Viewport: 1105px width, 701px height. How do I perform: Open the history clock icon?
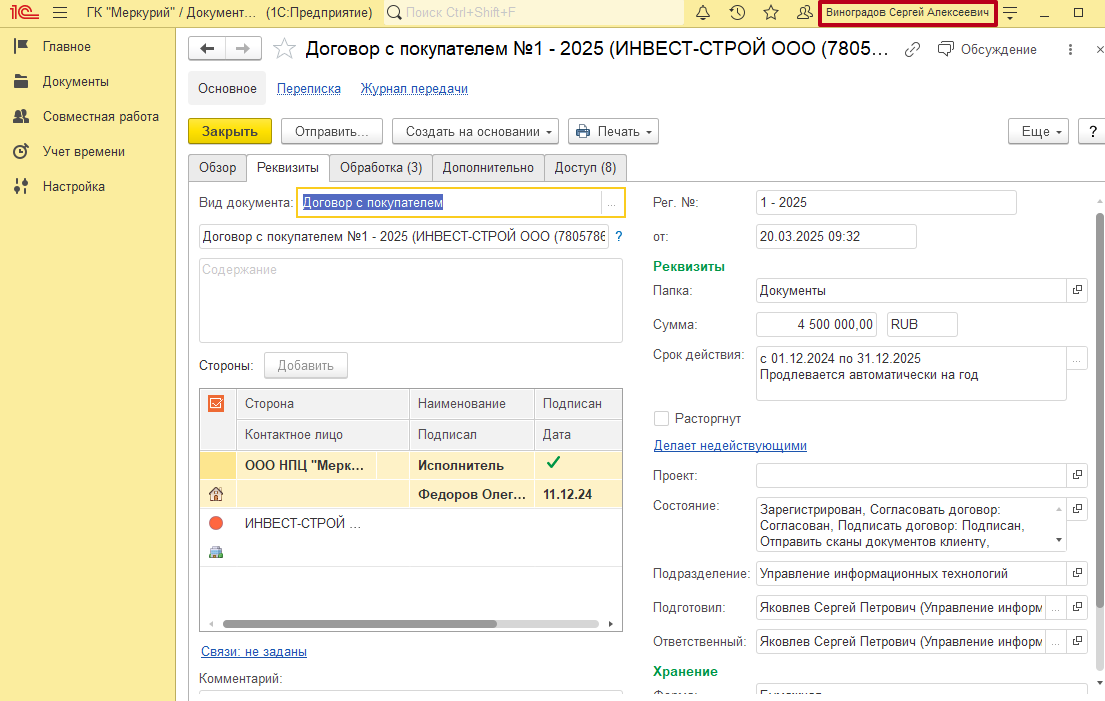pyautogui.click(x=737, y=13)
